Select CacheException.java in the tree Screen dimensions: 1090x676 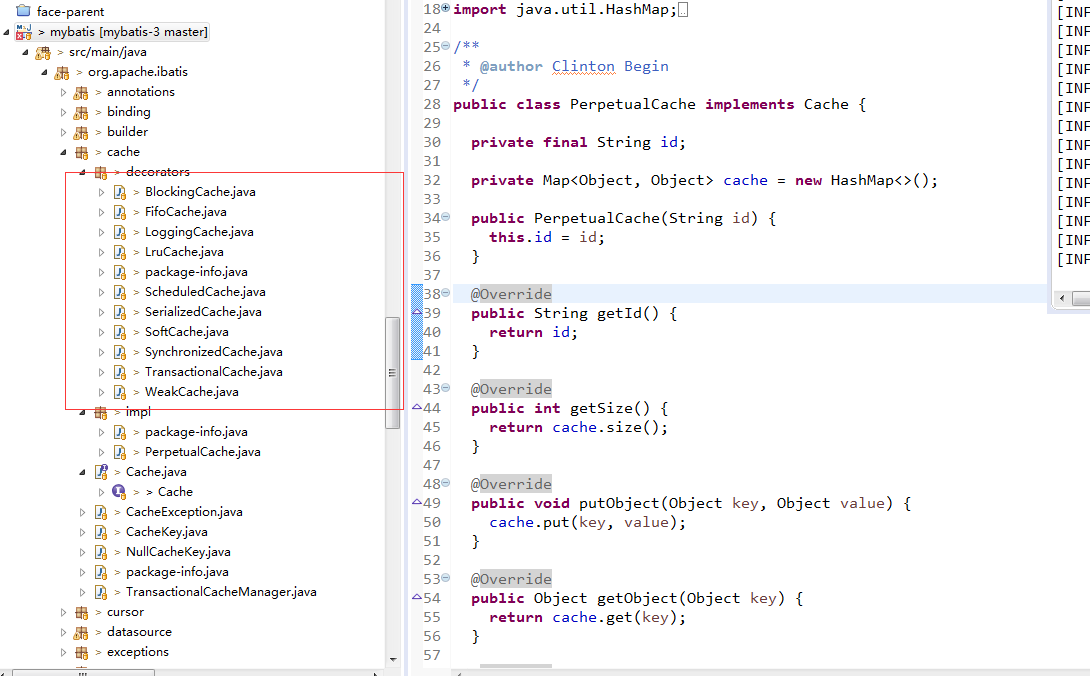click(184, 513)
